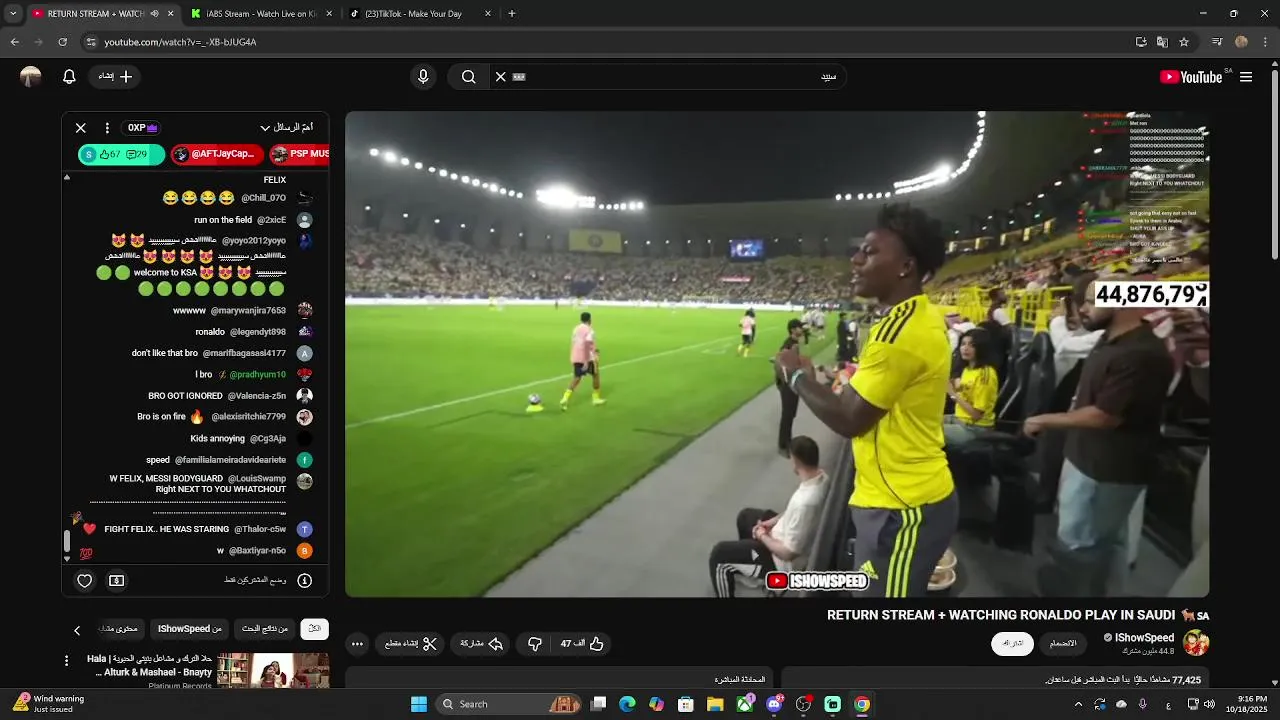This screenshot has height=720, width=1280.
Task: Open a new browser tab
Action: 512,14
